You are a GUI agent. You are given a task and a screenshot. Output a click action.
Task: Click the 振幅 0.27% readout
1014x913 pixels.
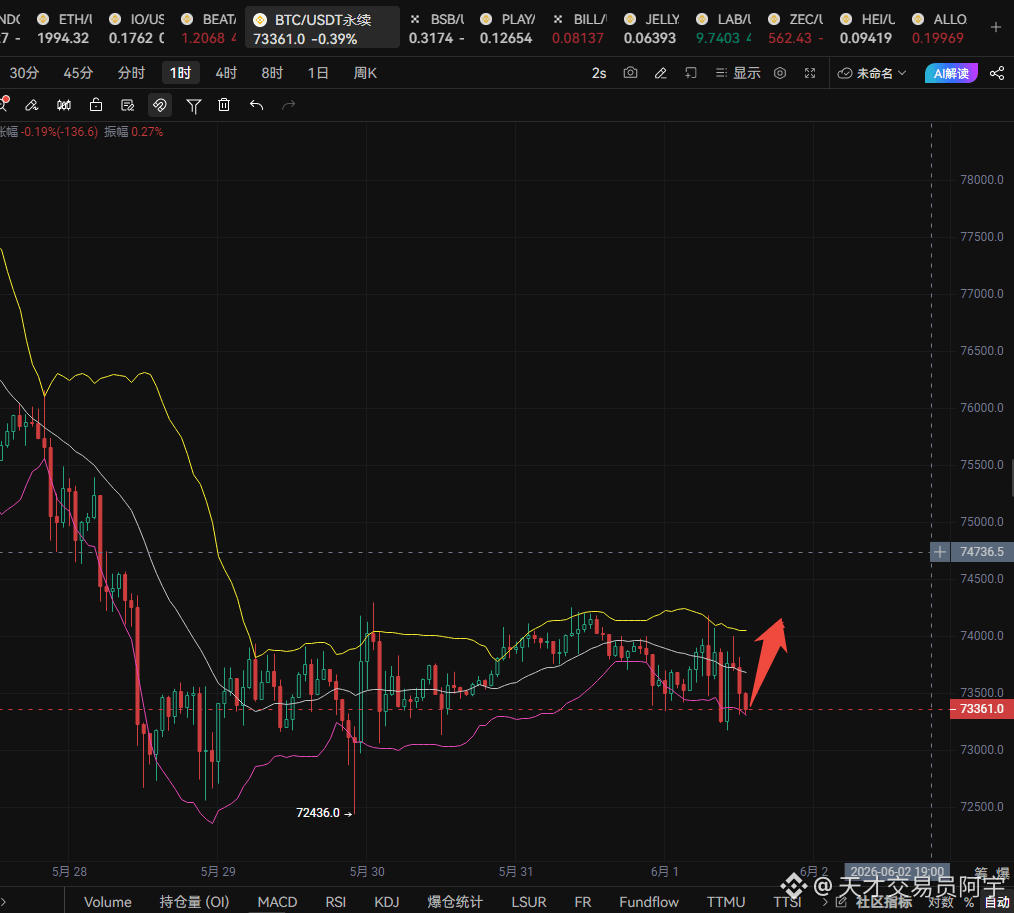click(133, 132)
